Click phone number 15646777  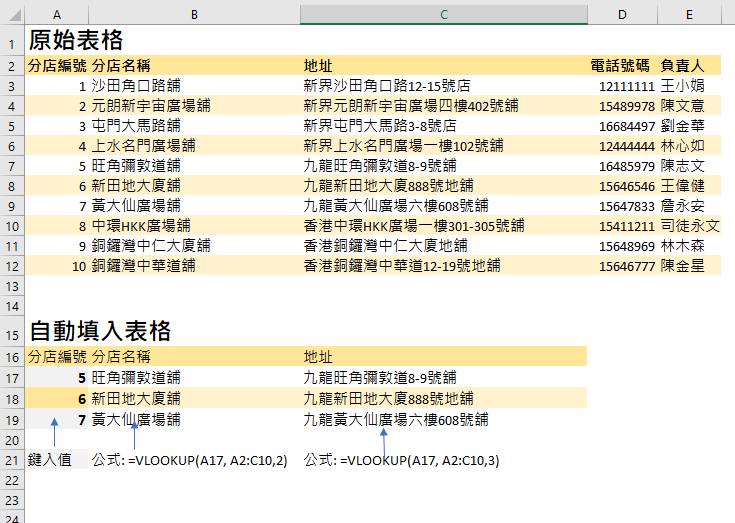tap(627, 267)
